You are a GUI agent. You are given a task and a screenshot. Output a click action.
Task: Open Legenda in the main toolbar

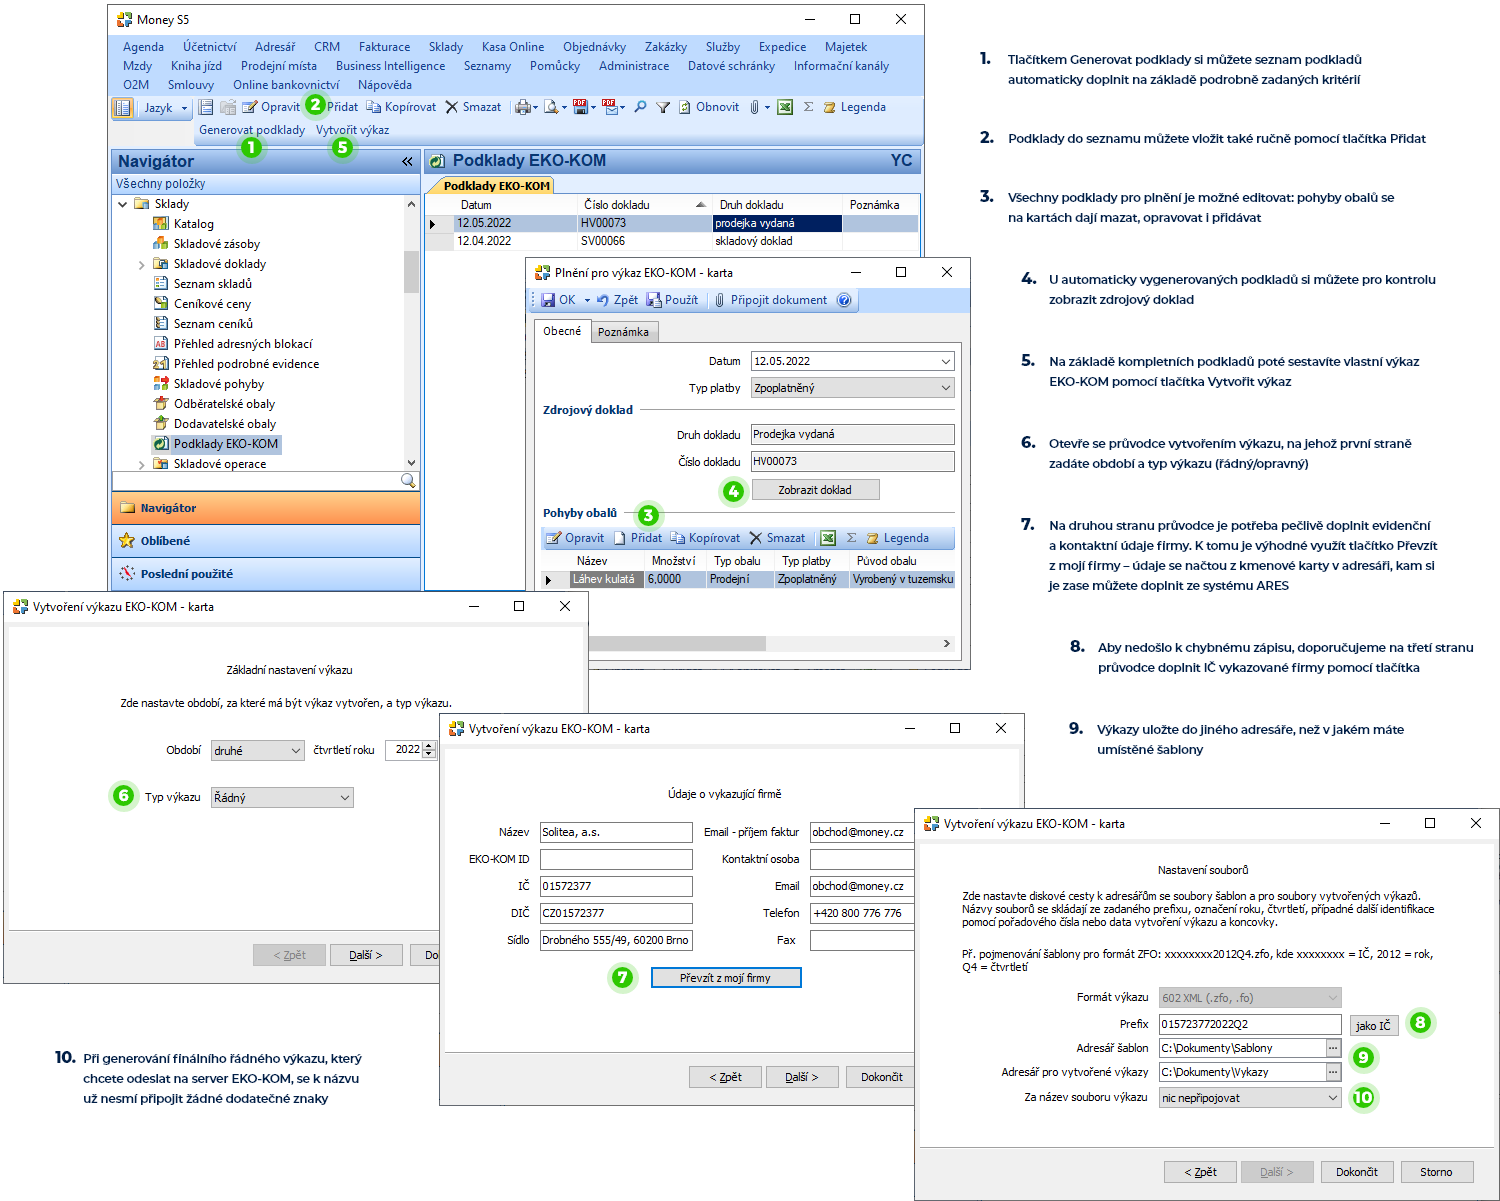pyautogui.click(x=855, y=107)
